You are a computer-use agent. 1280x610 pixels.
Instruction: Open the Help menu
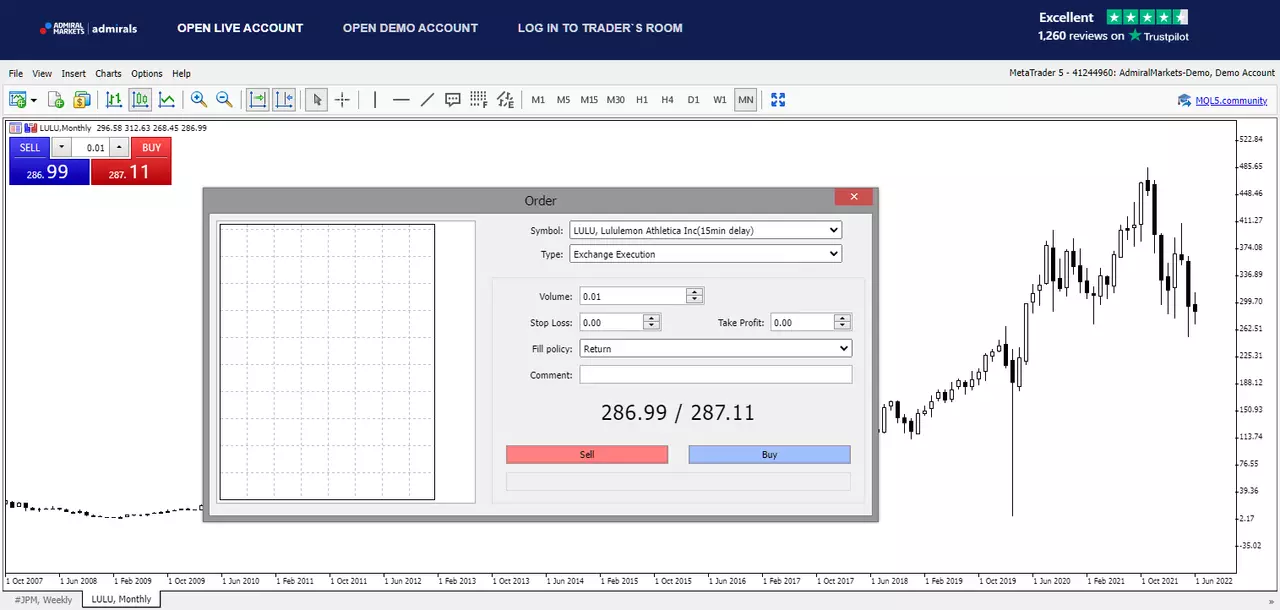click(x=181, y=73)
